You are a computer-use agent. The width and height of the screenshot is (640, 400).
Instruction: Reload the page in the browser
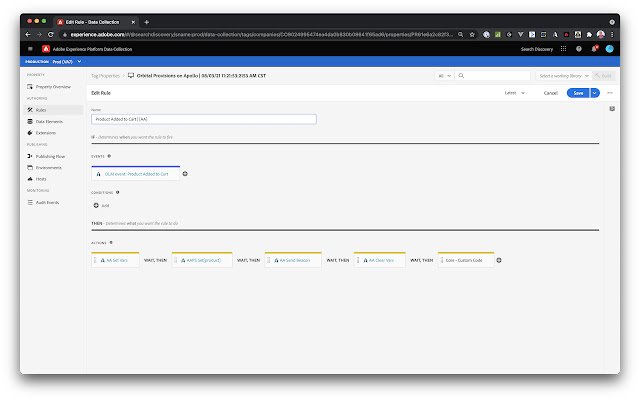[51, 35]
